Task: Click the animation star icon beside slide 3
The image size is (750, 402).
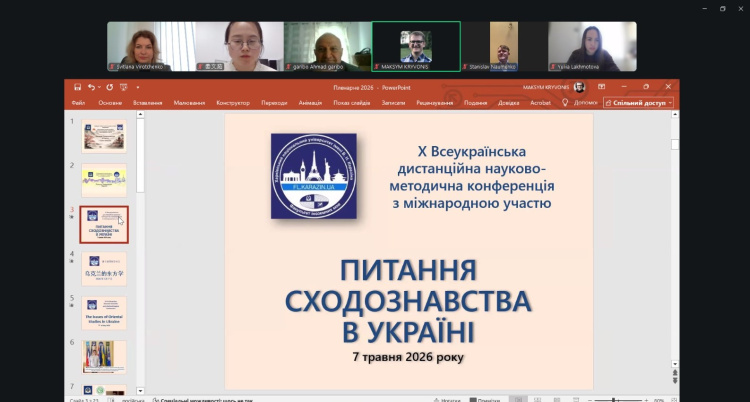Action: [72, 217]
